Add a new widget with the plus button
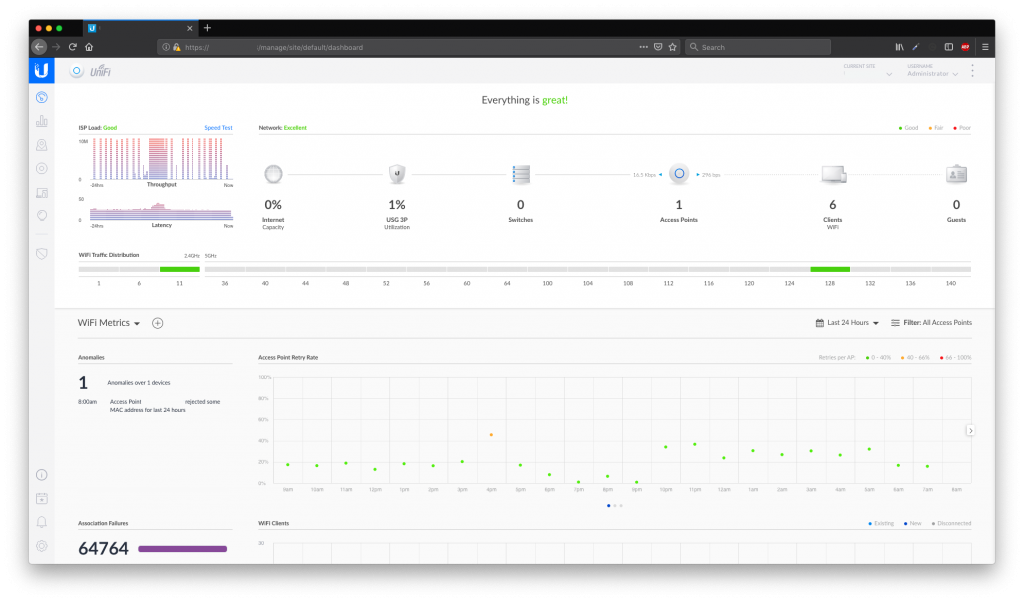 click(157, 322)
